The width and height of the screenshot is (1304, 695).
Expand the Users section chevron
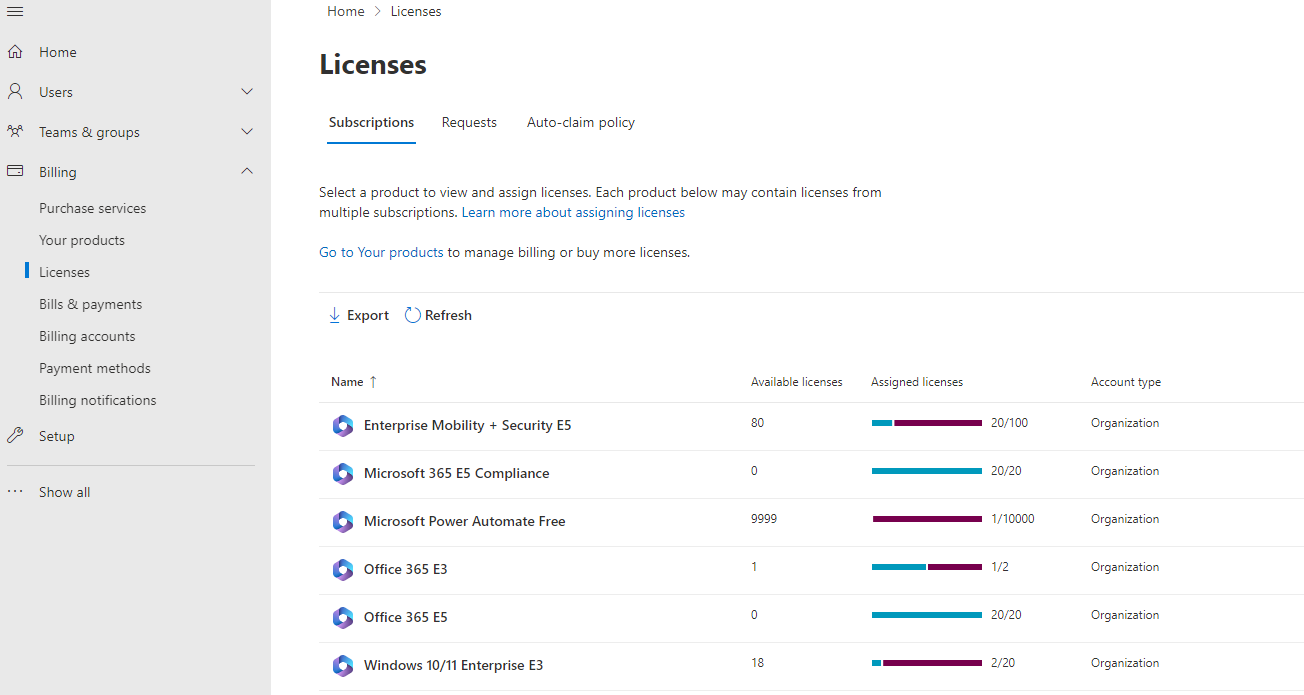tap(247, 92)
